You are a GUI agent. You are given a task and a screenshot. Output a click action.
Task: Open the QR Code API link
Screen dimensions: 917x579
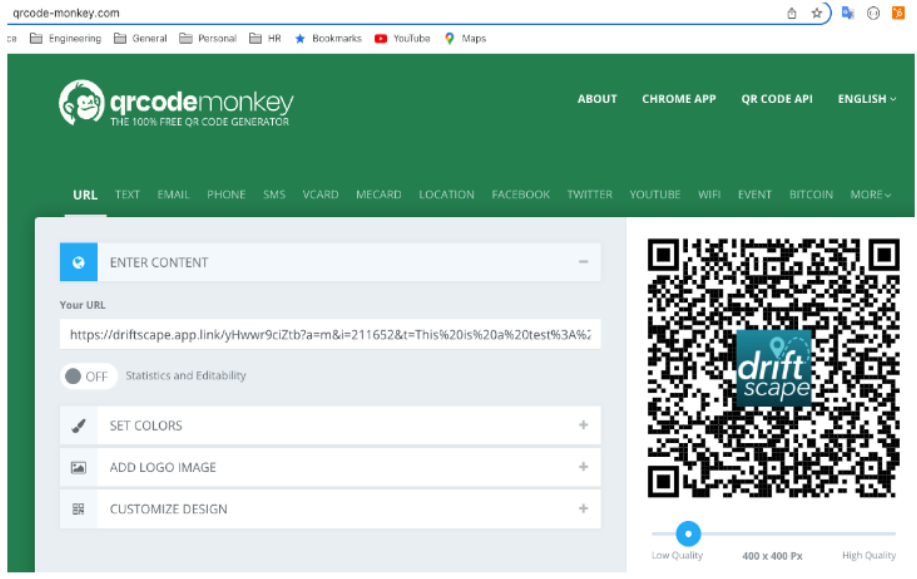click(777, 99)
